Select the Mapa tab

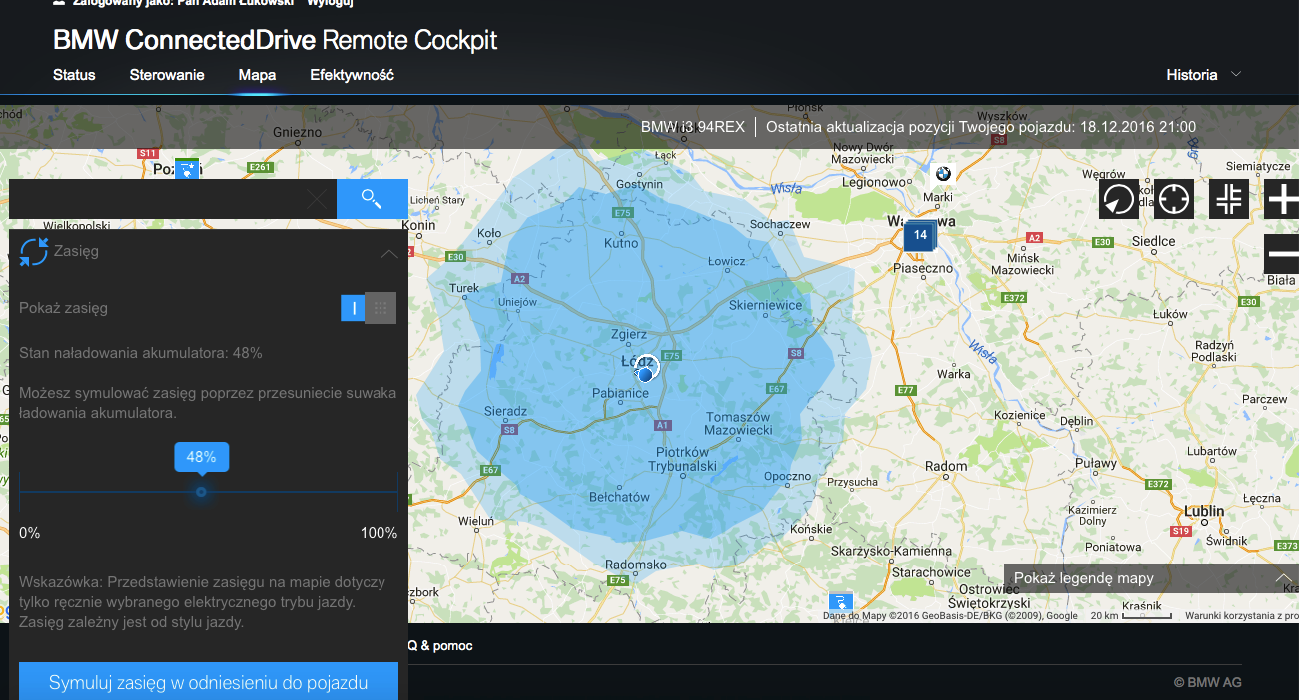coord(257,75)
